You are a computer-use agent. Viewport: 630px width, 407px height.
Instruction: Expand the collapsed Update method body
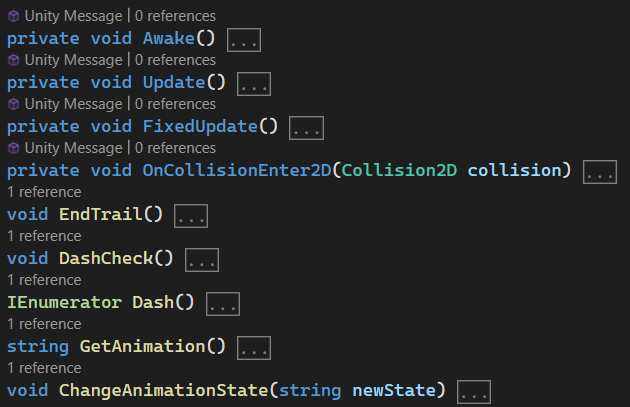pos(254,85)
